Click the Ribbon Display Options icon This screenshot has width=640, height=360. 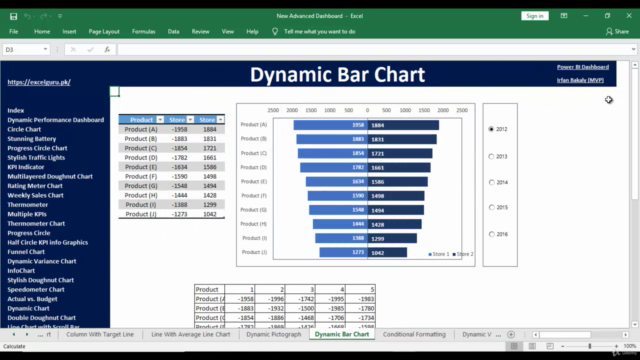pyautogui.click(x=564, y=16)
